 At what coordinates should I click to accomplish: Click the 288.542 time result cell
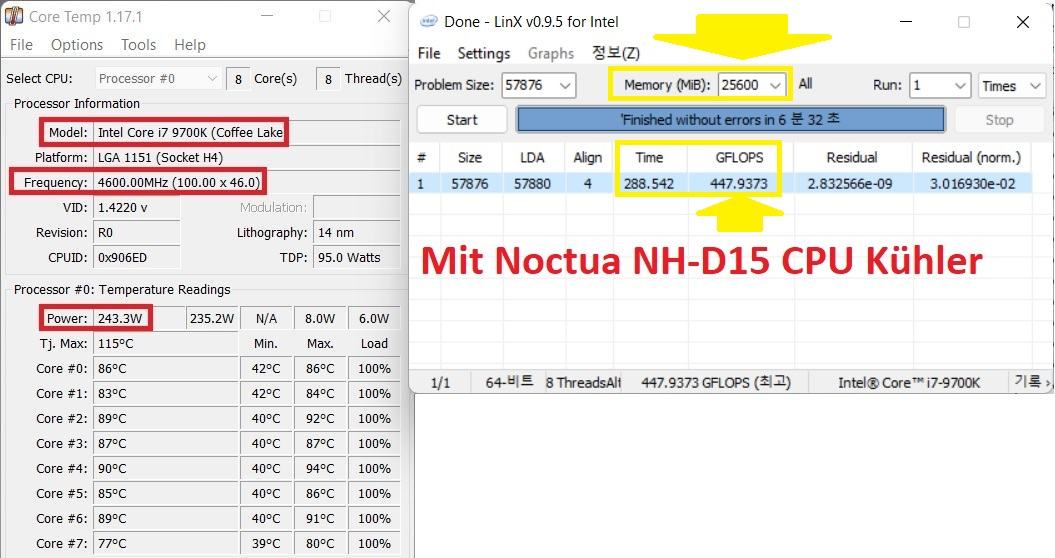coord(649,184)
